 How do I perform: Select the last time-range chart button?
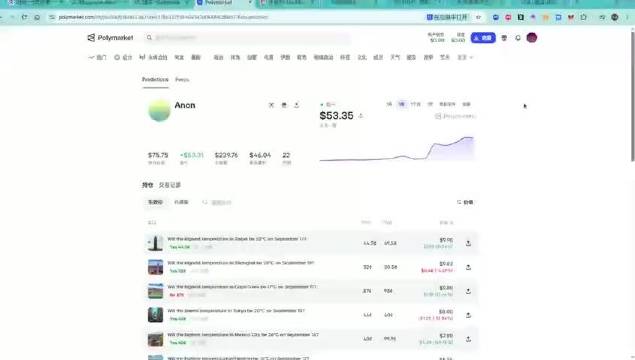[467, 104]
